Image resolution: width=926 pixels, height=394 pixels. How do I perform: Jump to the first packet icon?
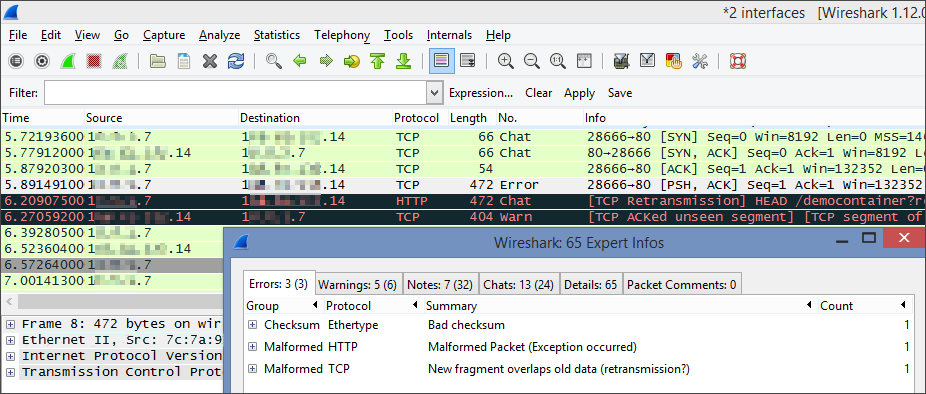click(378, 61)
